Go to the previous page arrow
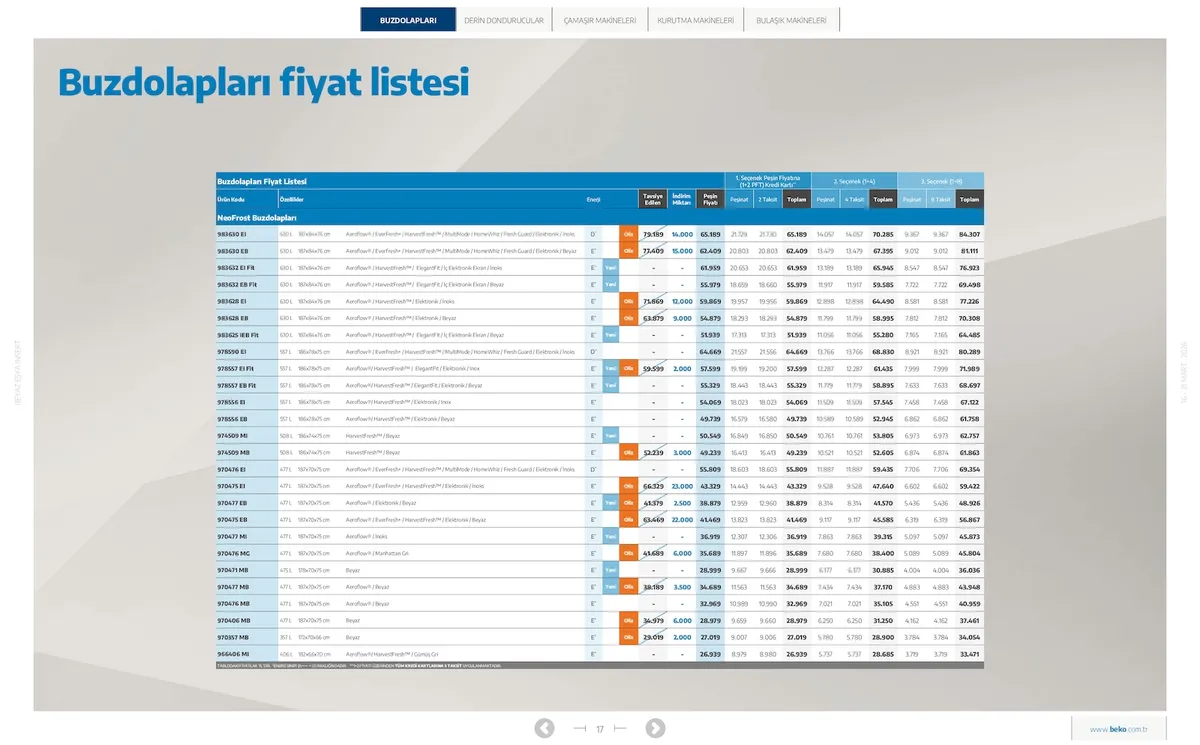 click(544, 728)
